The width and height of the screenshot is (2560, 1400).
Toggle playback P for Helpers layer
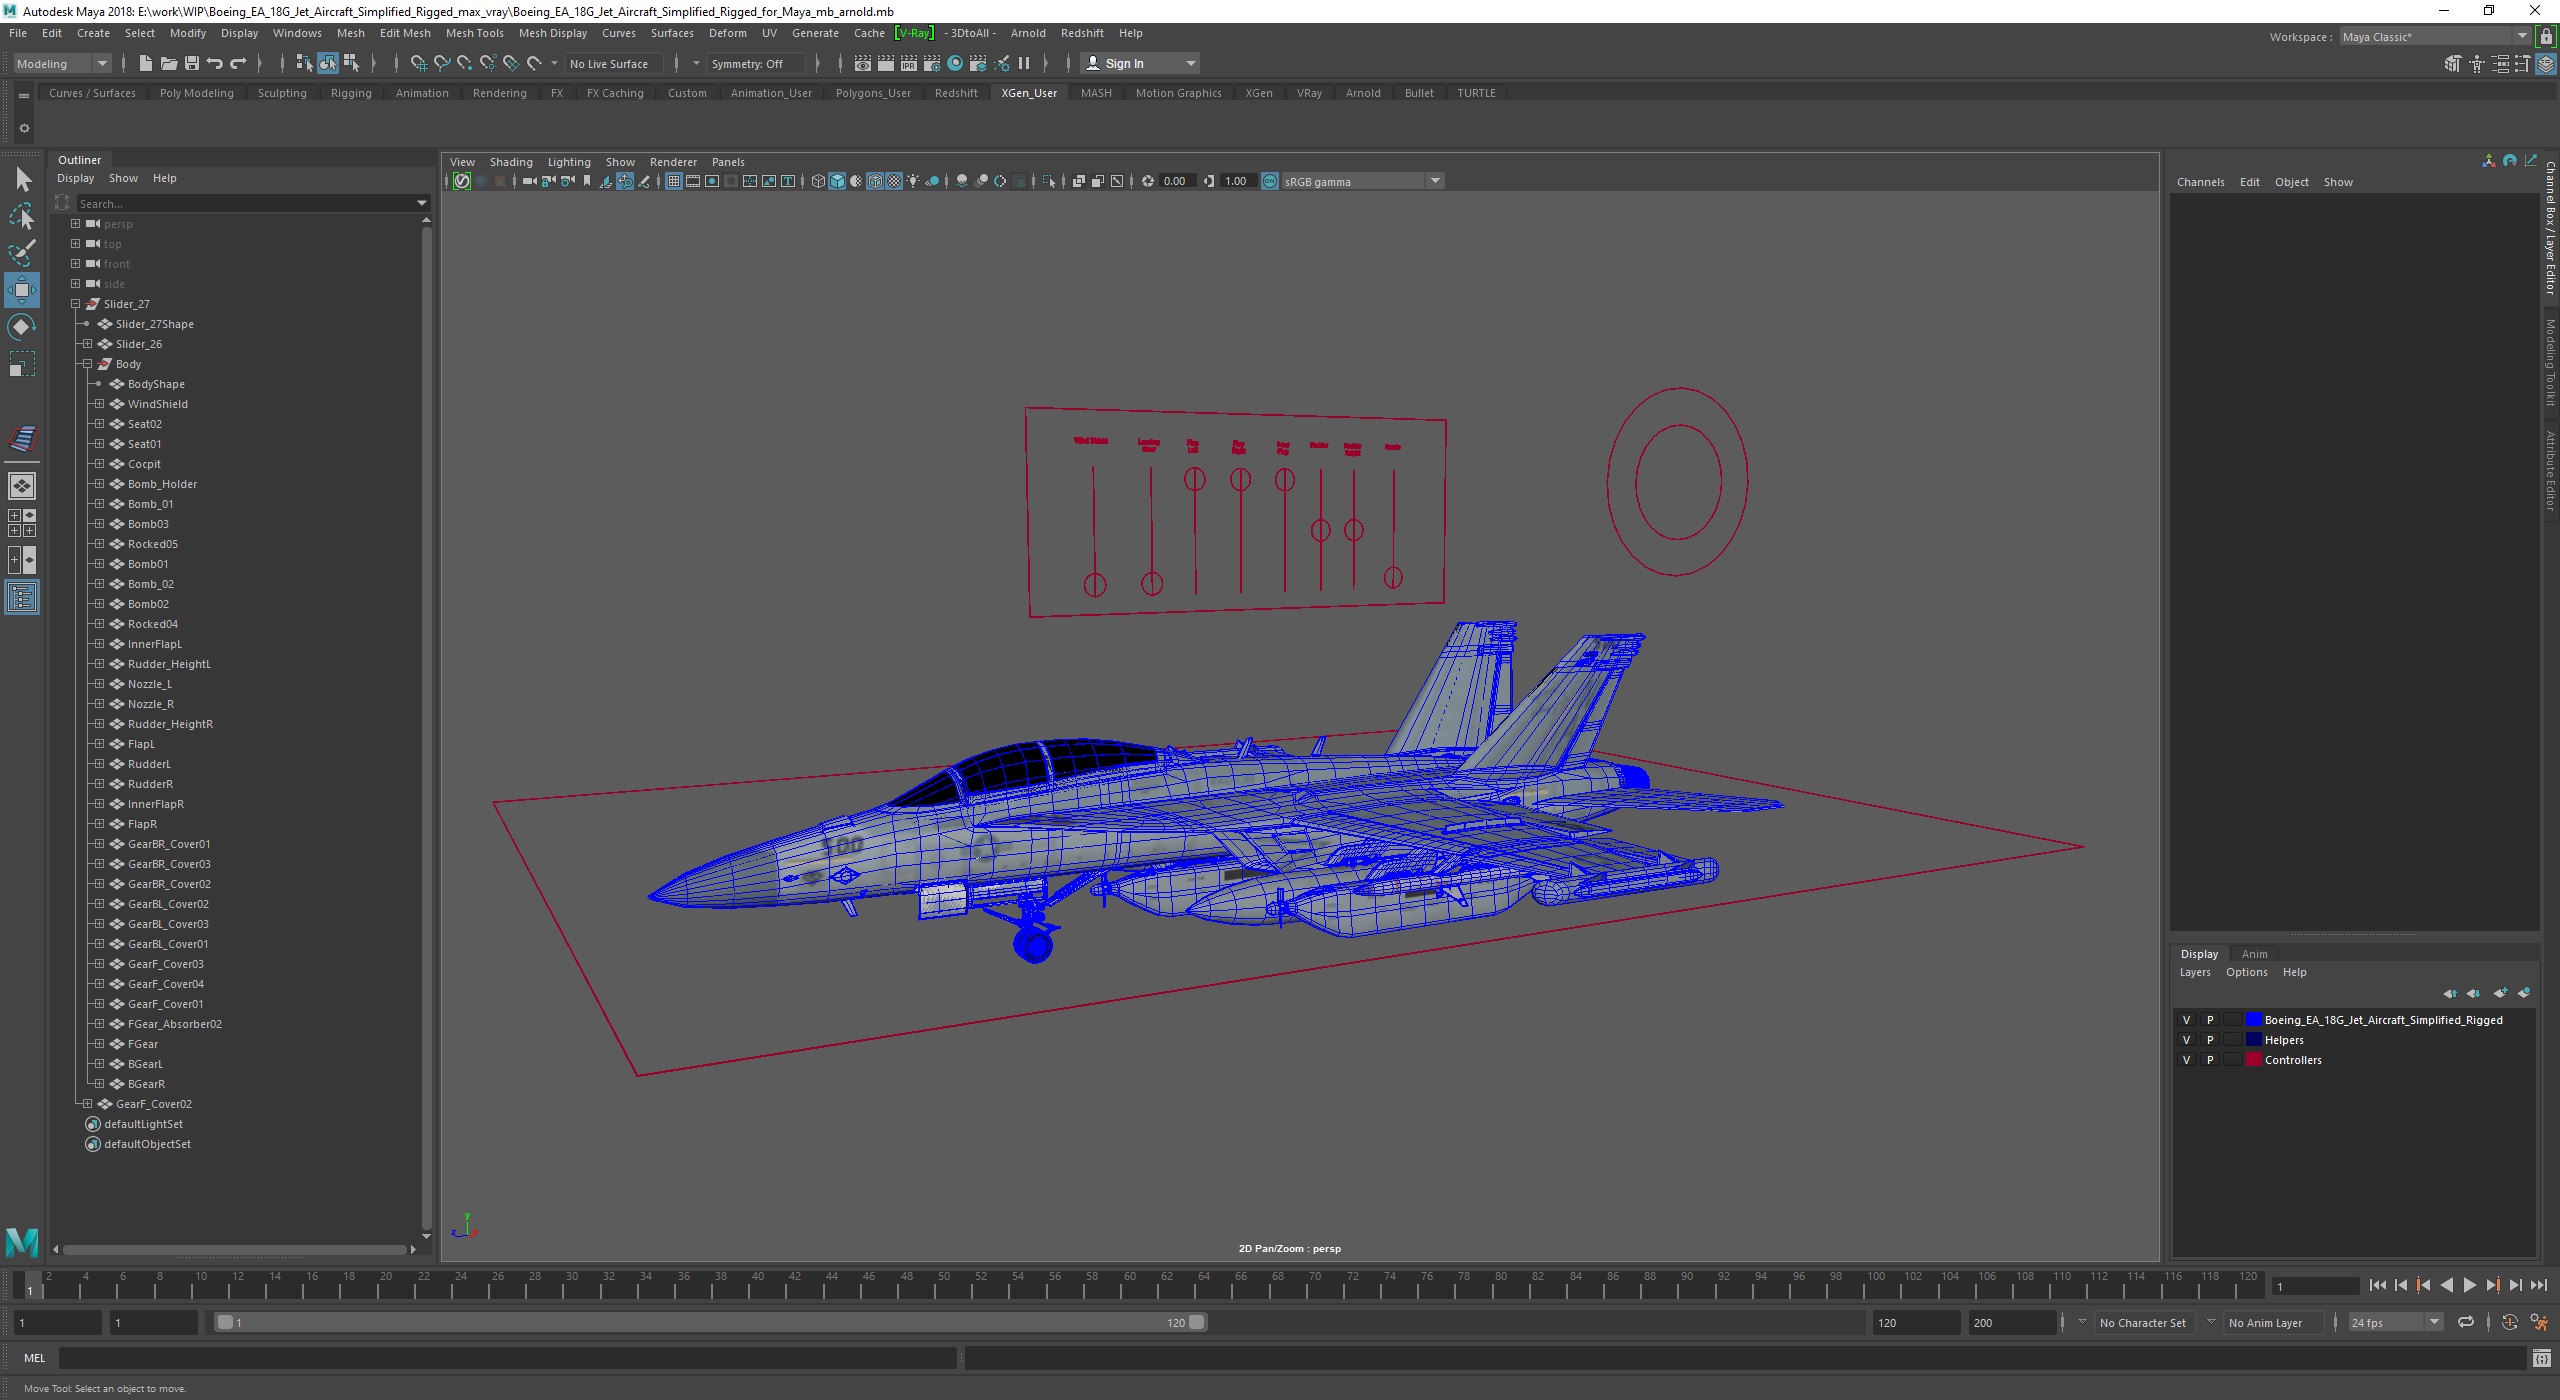coord(2210,1040)
